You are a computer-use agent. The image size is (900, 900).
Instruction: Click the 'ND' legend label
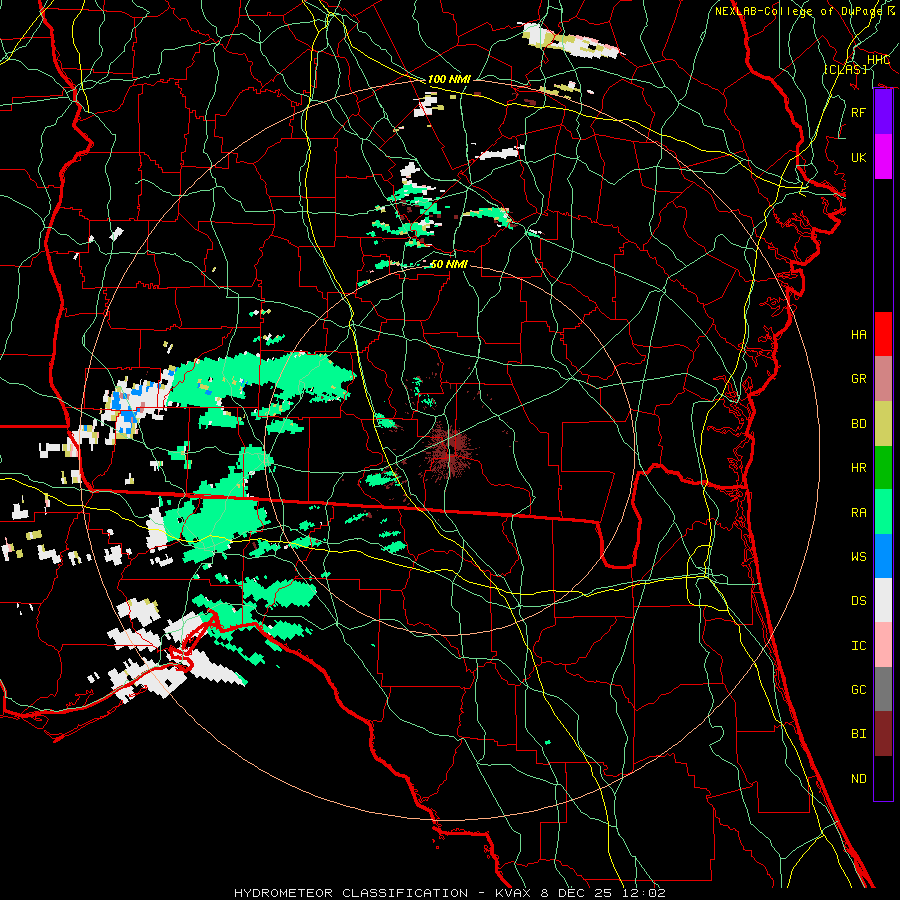point(859,779)
